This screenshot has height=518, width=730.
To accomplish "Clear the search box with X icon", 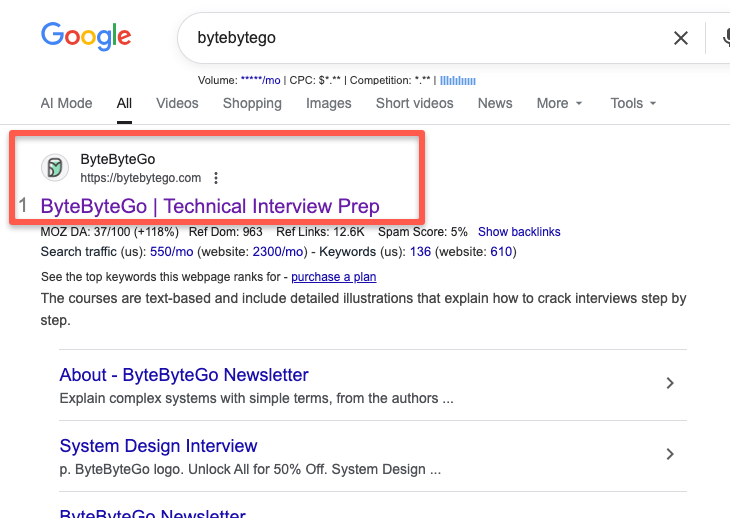I will click(x=681, y=38).
